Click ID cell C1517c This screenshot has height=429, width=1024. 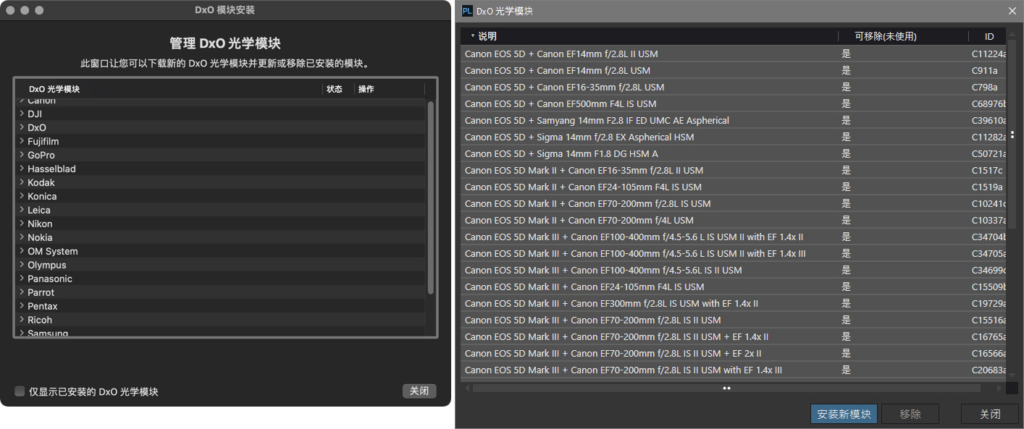click(987, 170)
